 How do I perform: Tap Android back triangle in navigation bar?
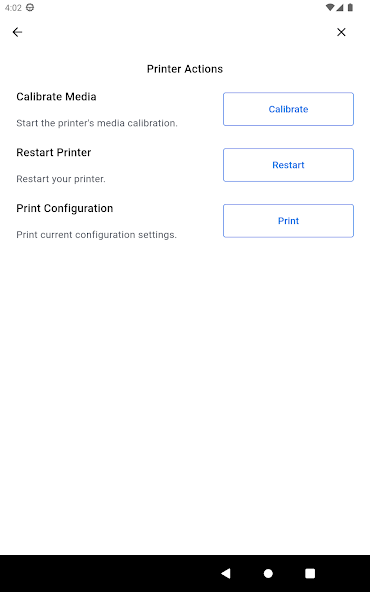point(226,574)
